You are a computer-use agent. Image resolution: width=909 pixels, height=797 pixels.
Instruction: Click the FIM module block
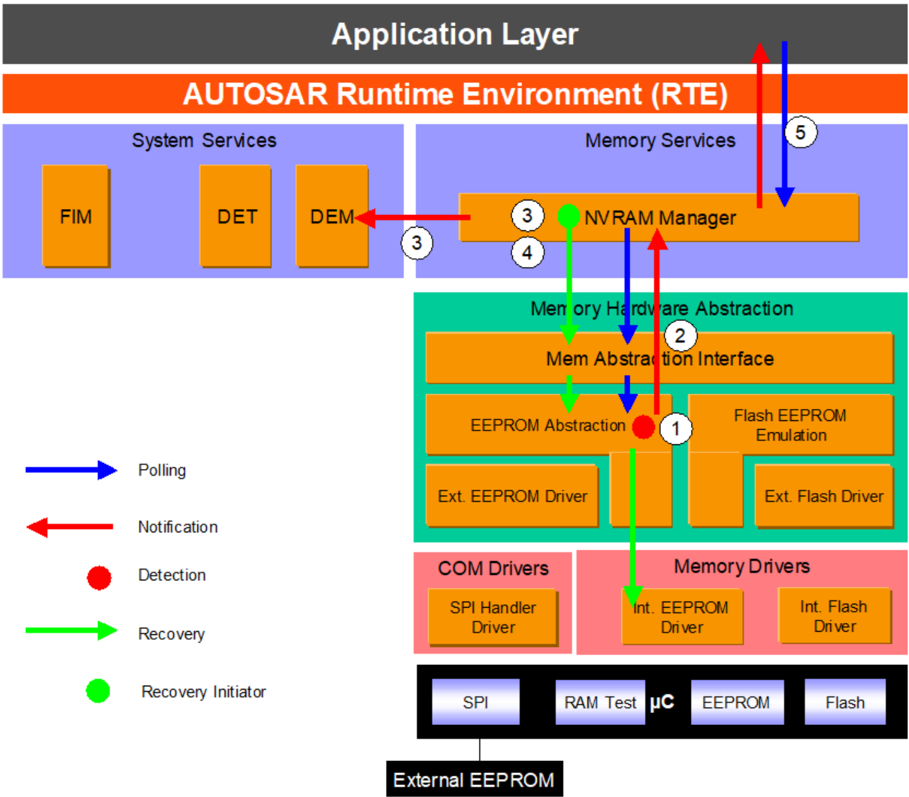(x=76, y=216)
